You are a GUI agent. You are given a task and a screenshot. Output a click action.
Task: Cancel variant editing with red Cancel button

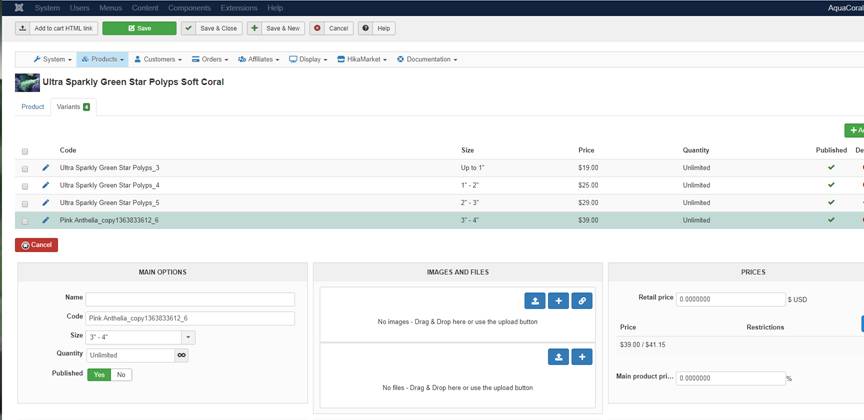(x=36, y=245)
